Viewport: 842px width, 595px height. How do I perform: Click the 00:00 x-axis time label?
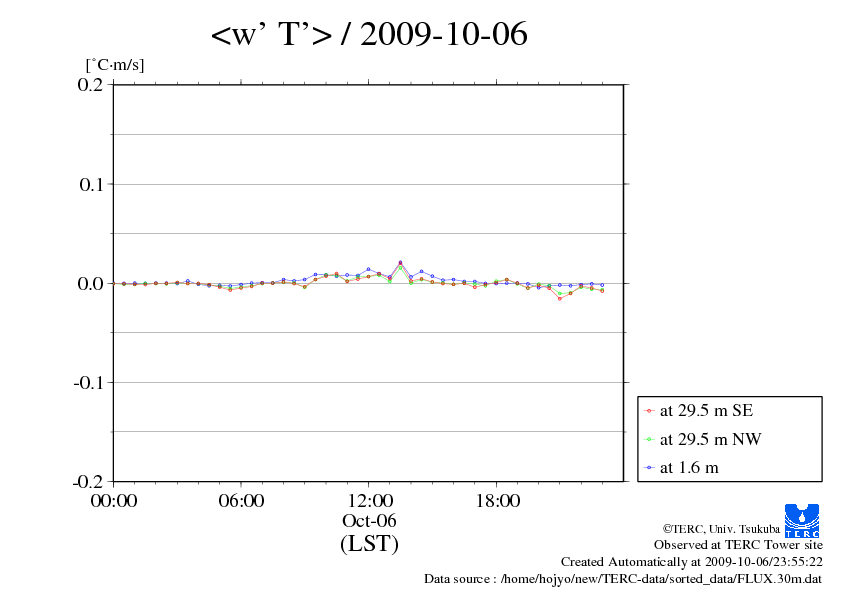pyautogui.click(x=114, y=501)
